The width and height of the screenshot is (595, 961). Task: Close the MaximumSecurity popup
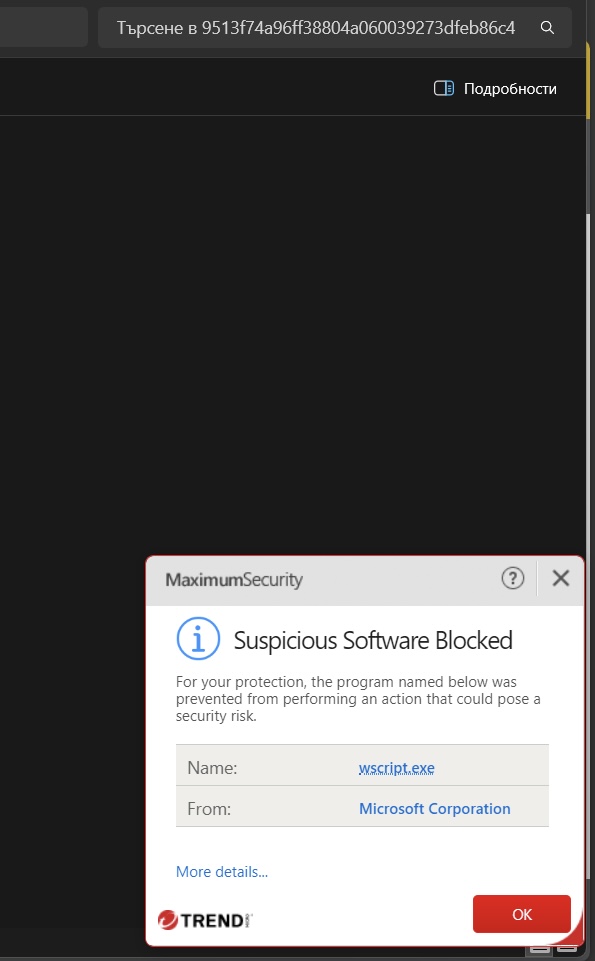click(561, 578)
